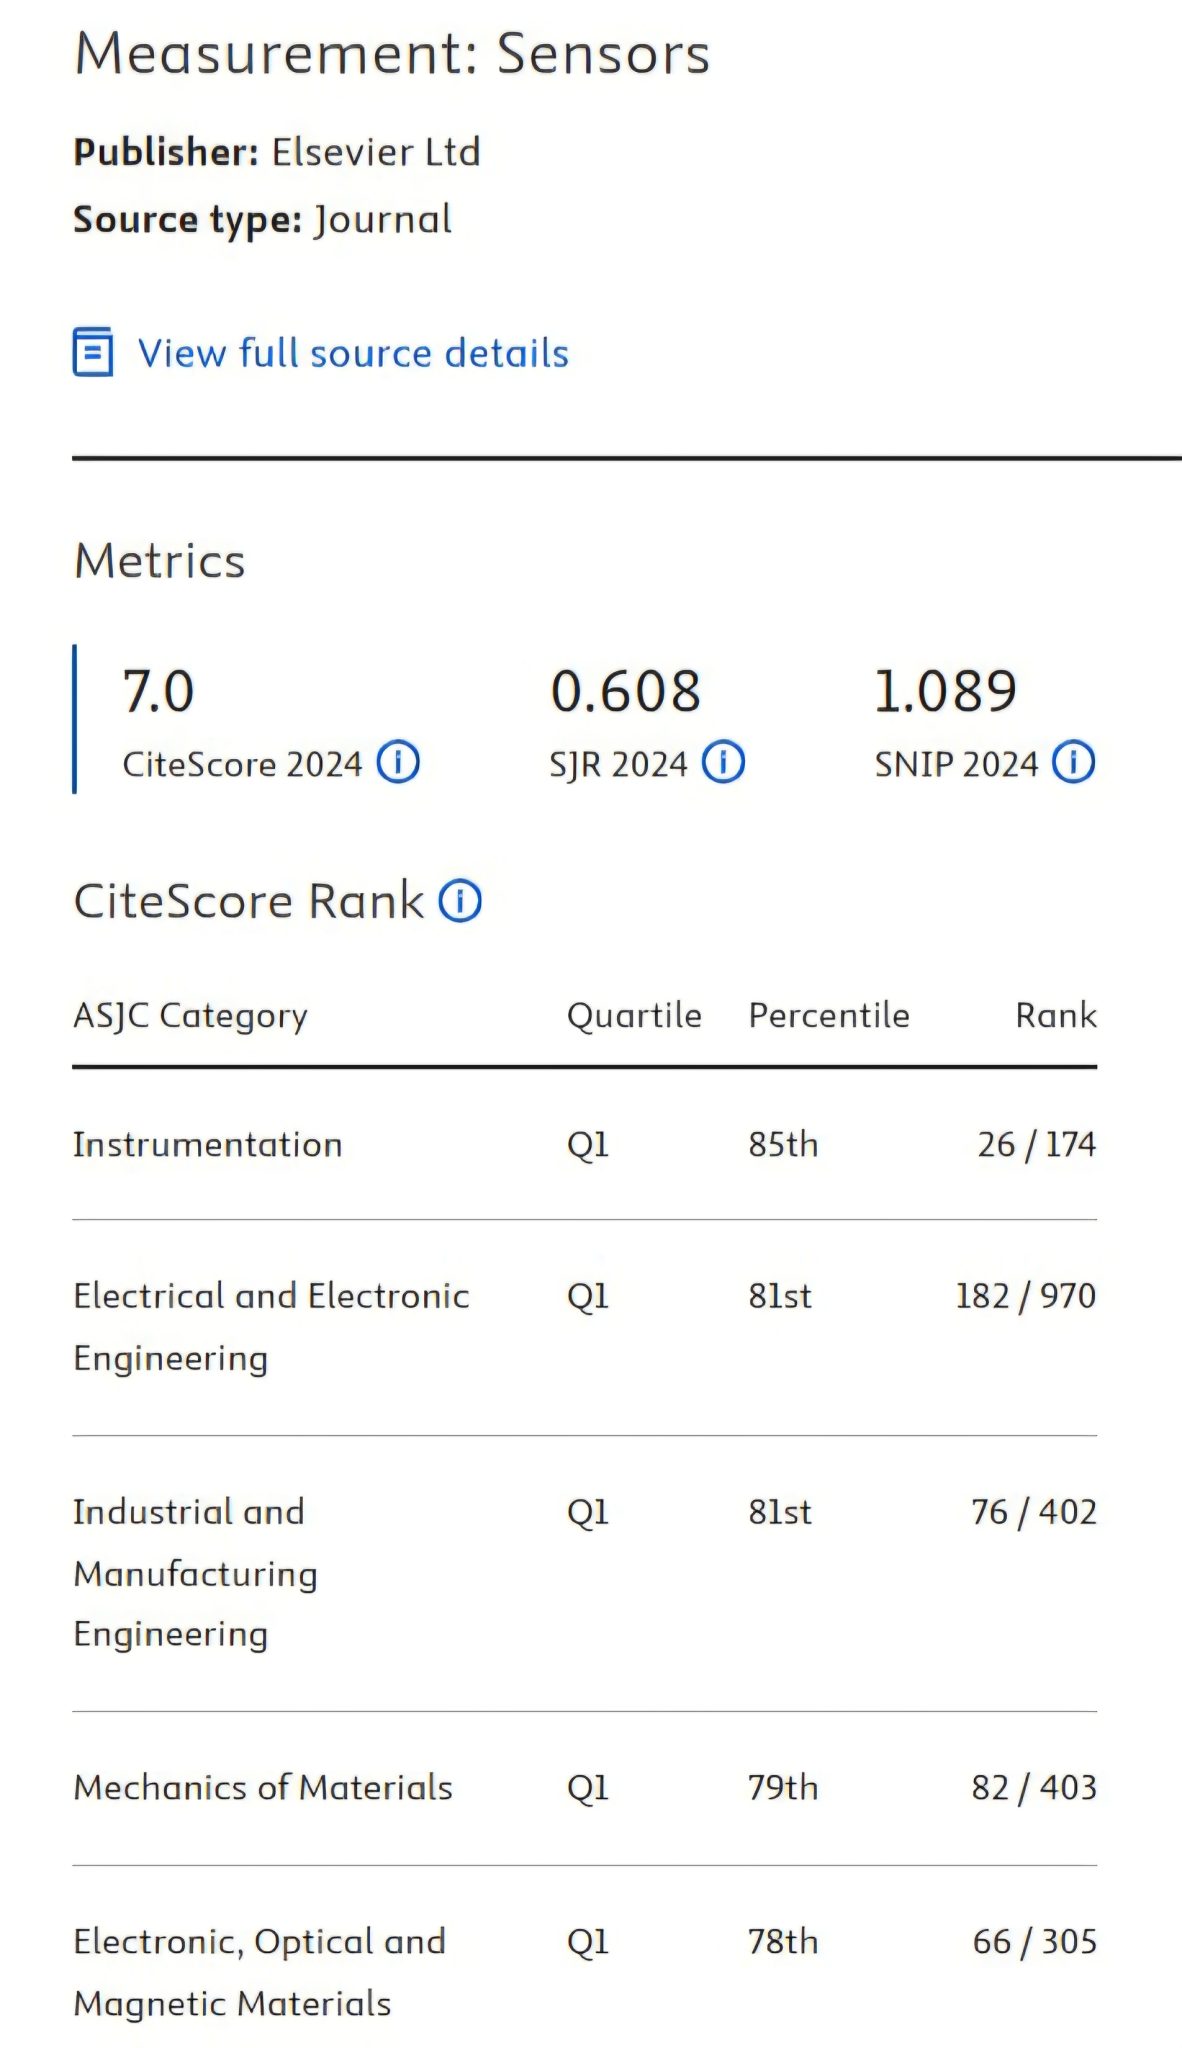Image resolution: width=1182 pixels, height=2048 pixels.
Task: Select Electronic, Optical and Magnetic Materials category
Action: click(259, 1971)
